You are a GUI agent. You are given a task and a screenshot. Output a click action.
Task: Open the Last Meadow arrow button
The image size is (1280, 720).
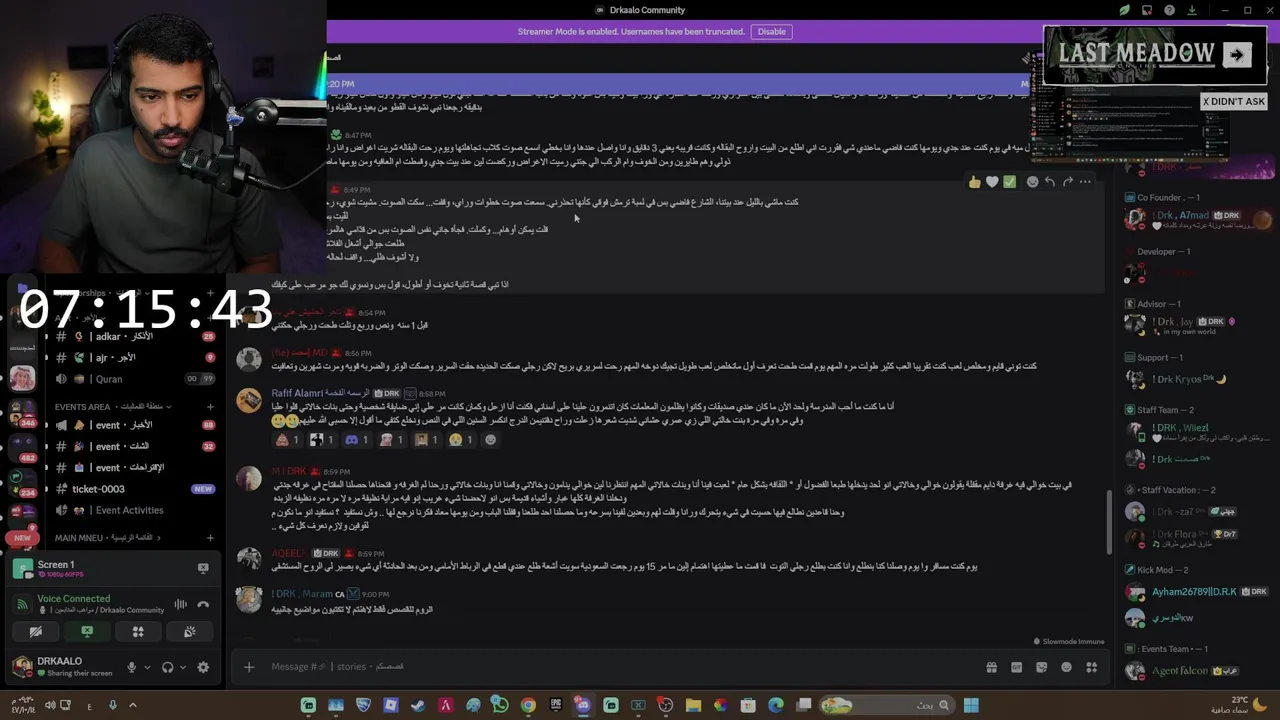tap(1237, 55)
